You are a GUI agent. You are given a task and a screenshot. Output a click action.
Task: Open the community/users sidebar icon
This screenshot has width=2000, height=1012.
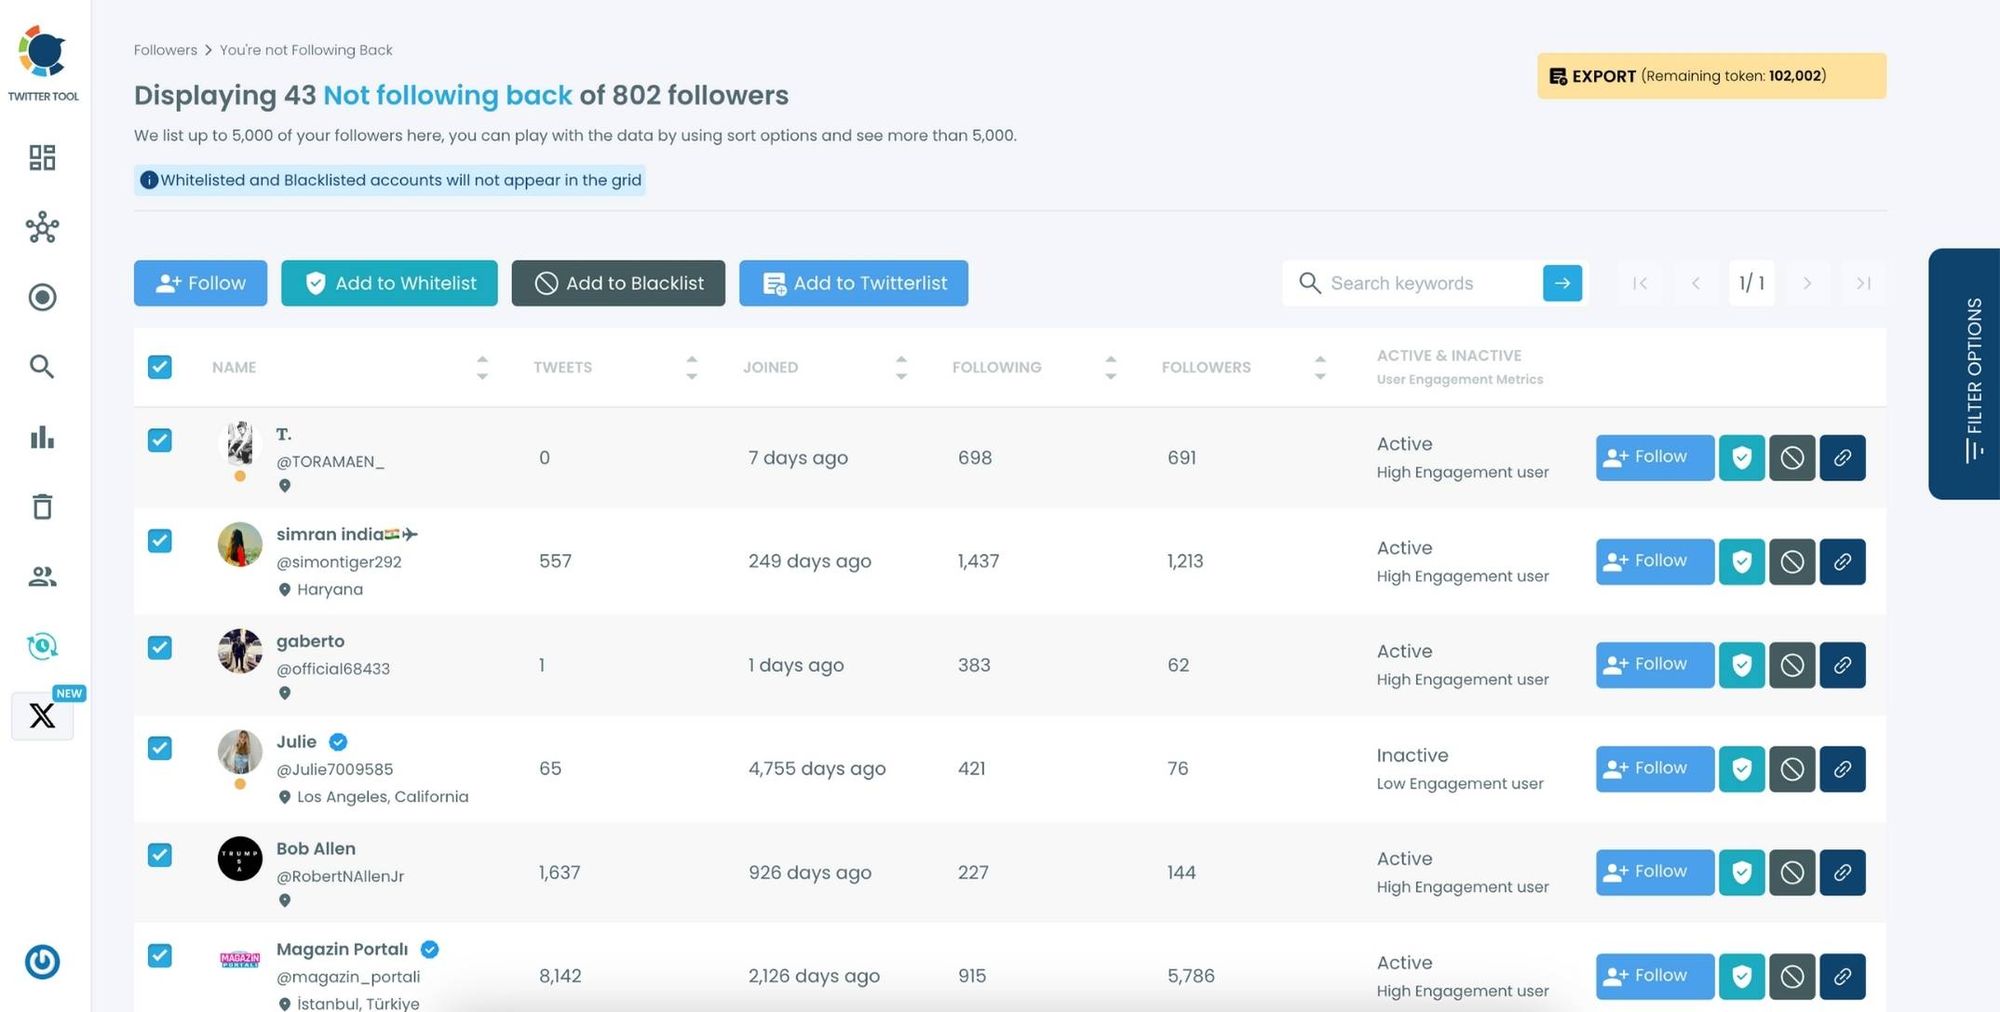point(42,576)
